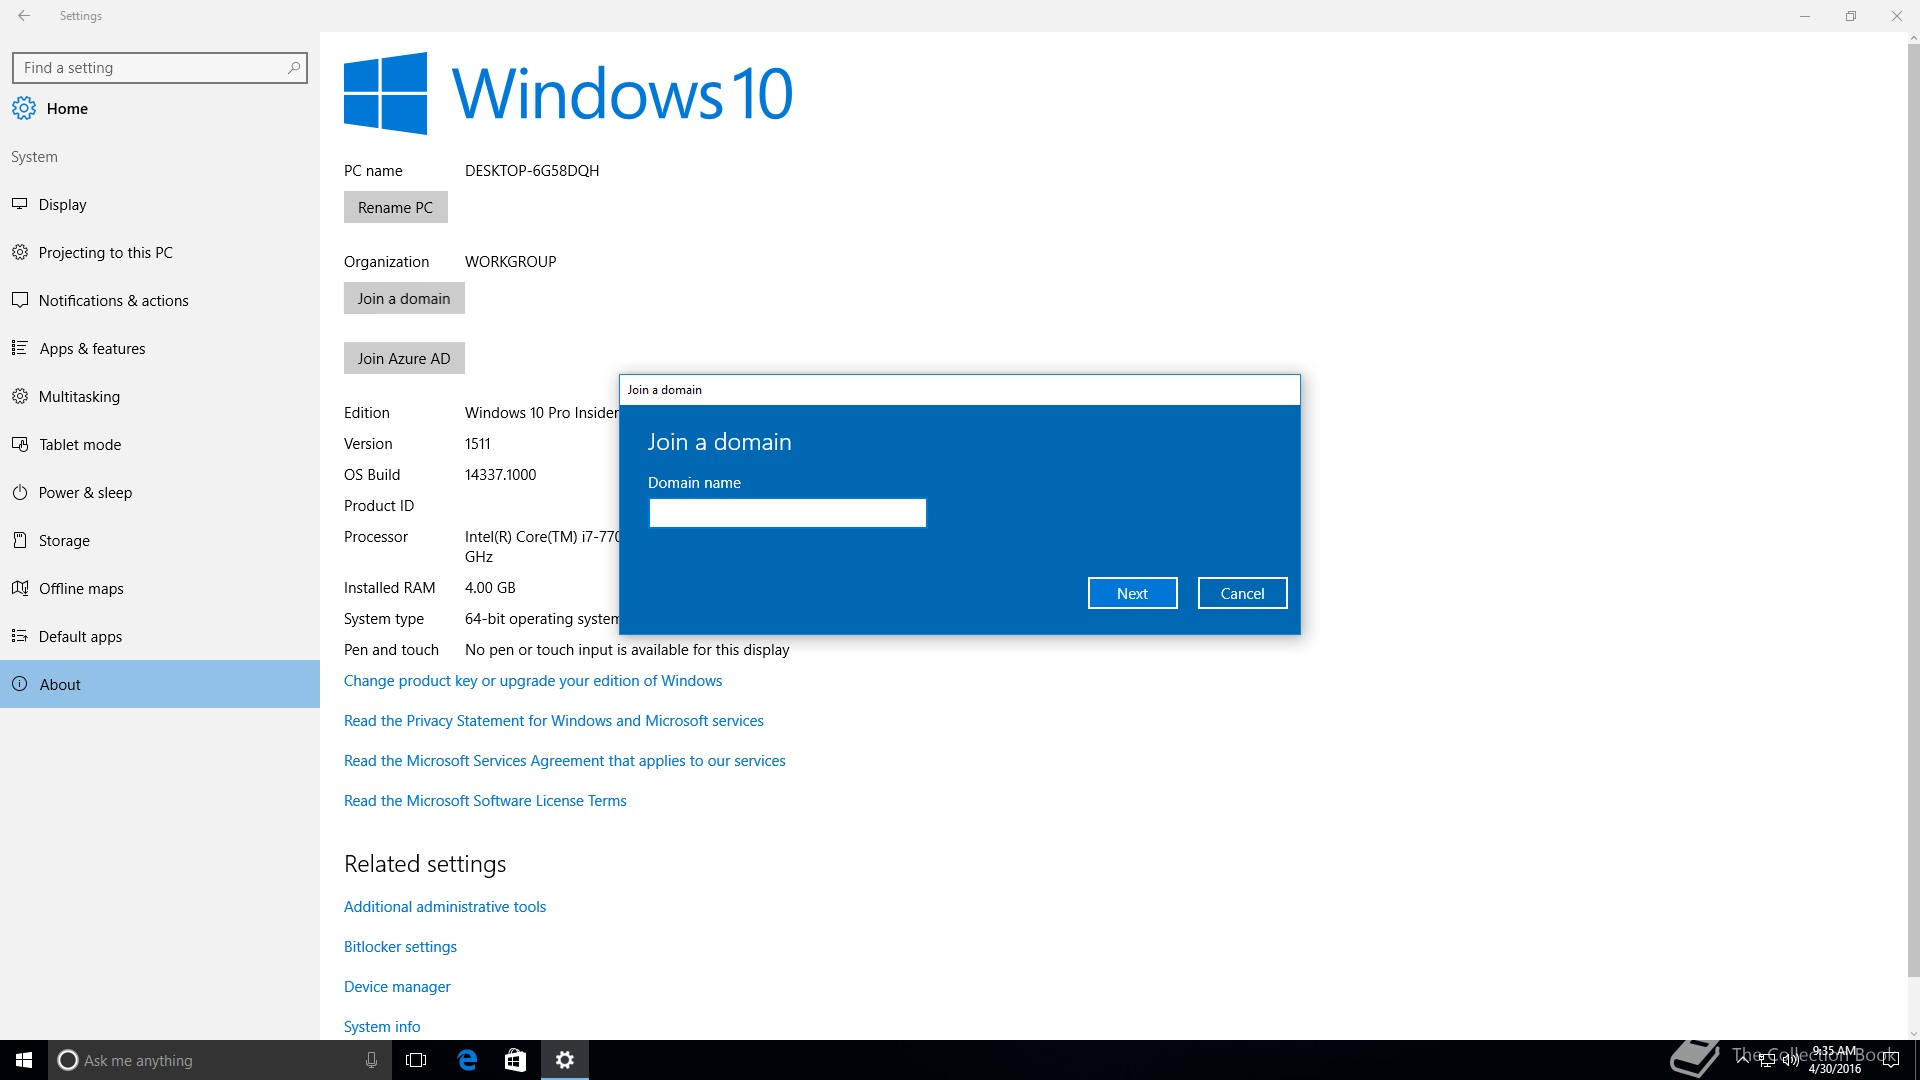Switch to Power & sleep settings
This screenshot has width=1920, height=1080.
[160, 492]
